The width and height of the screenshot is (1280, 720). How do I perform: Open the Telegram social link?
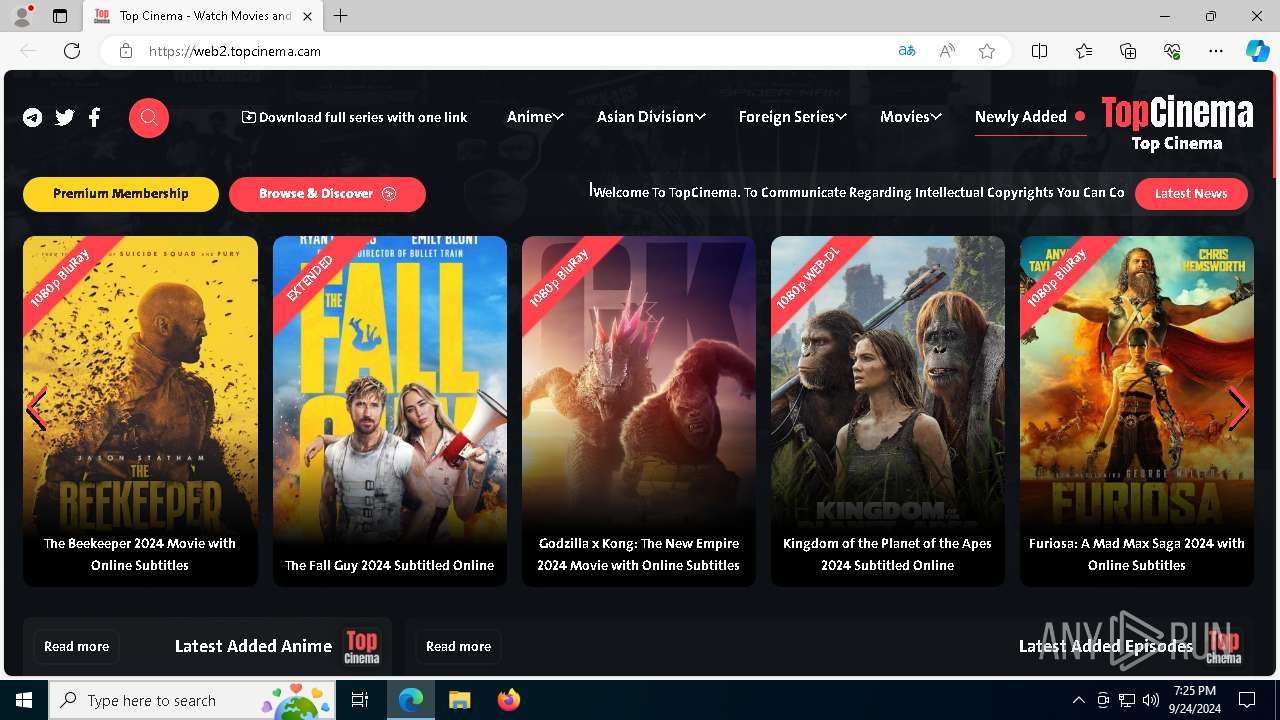[x=33, y=118]
